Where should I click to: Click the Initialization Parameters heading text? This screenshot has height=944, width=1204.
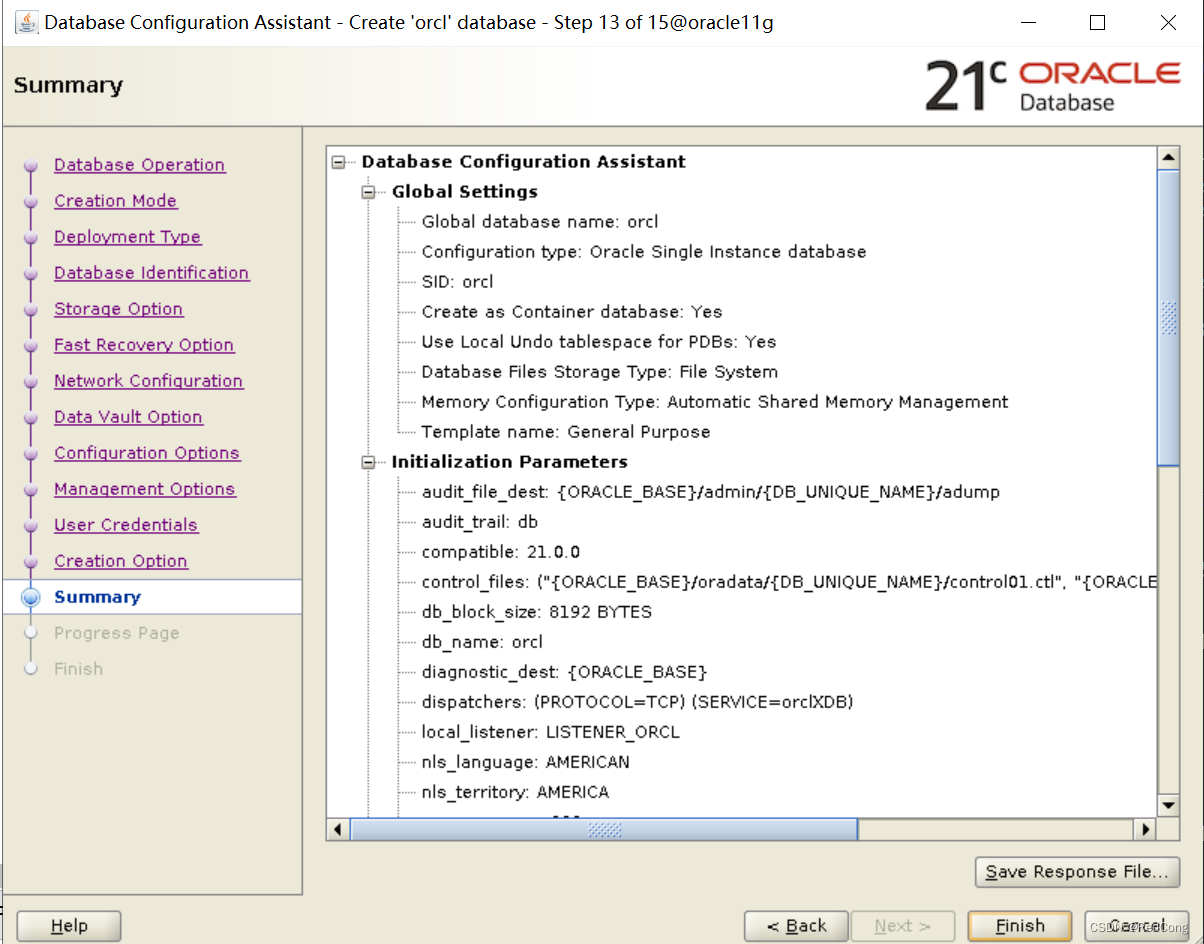point(509,462)
